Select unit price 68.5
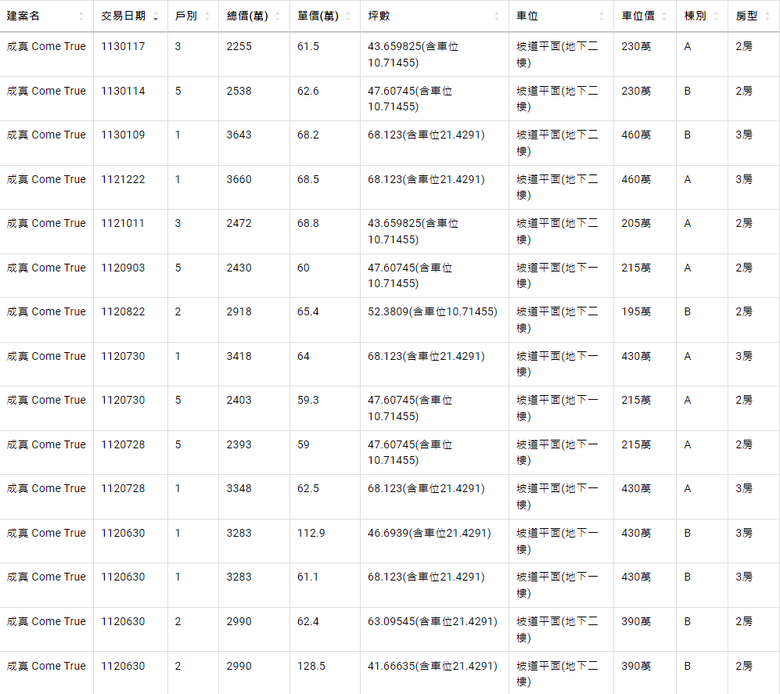780x694 pixels. [308, 180]
